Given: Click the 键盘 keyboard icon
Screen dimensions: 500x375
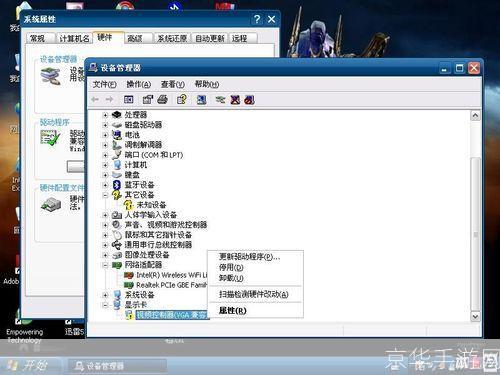Looking at the screenshot, I should [x=117, y=175].
